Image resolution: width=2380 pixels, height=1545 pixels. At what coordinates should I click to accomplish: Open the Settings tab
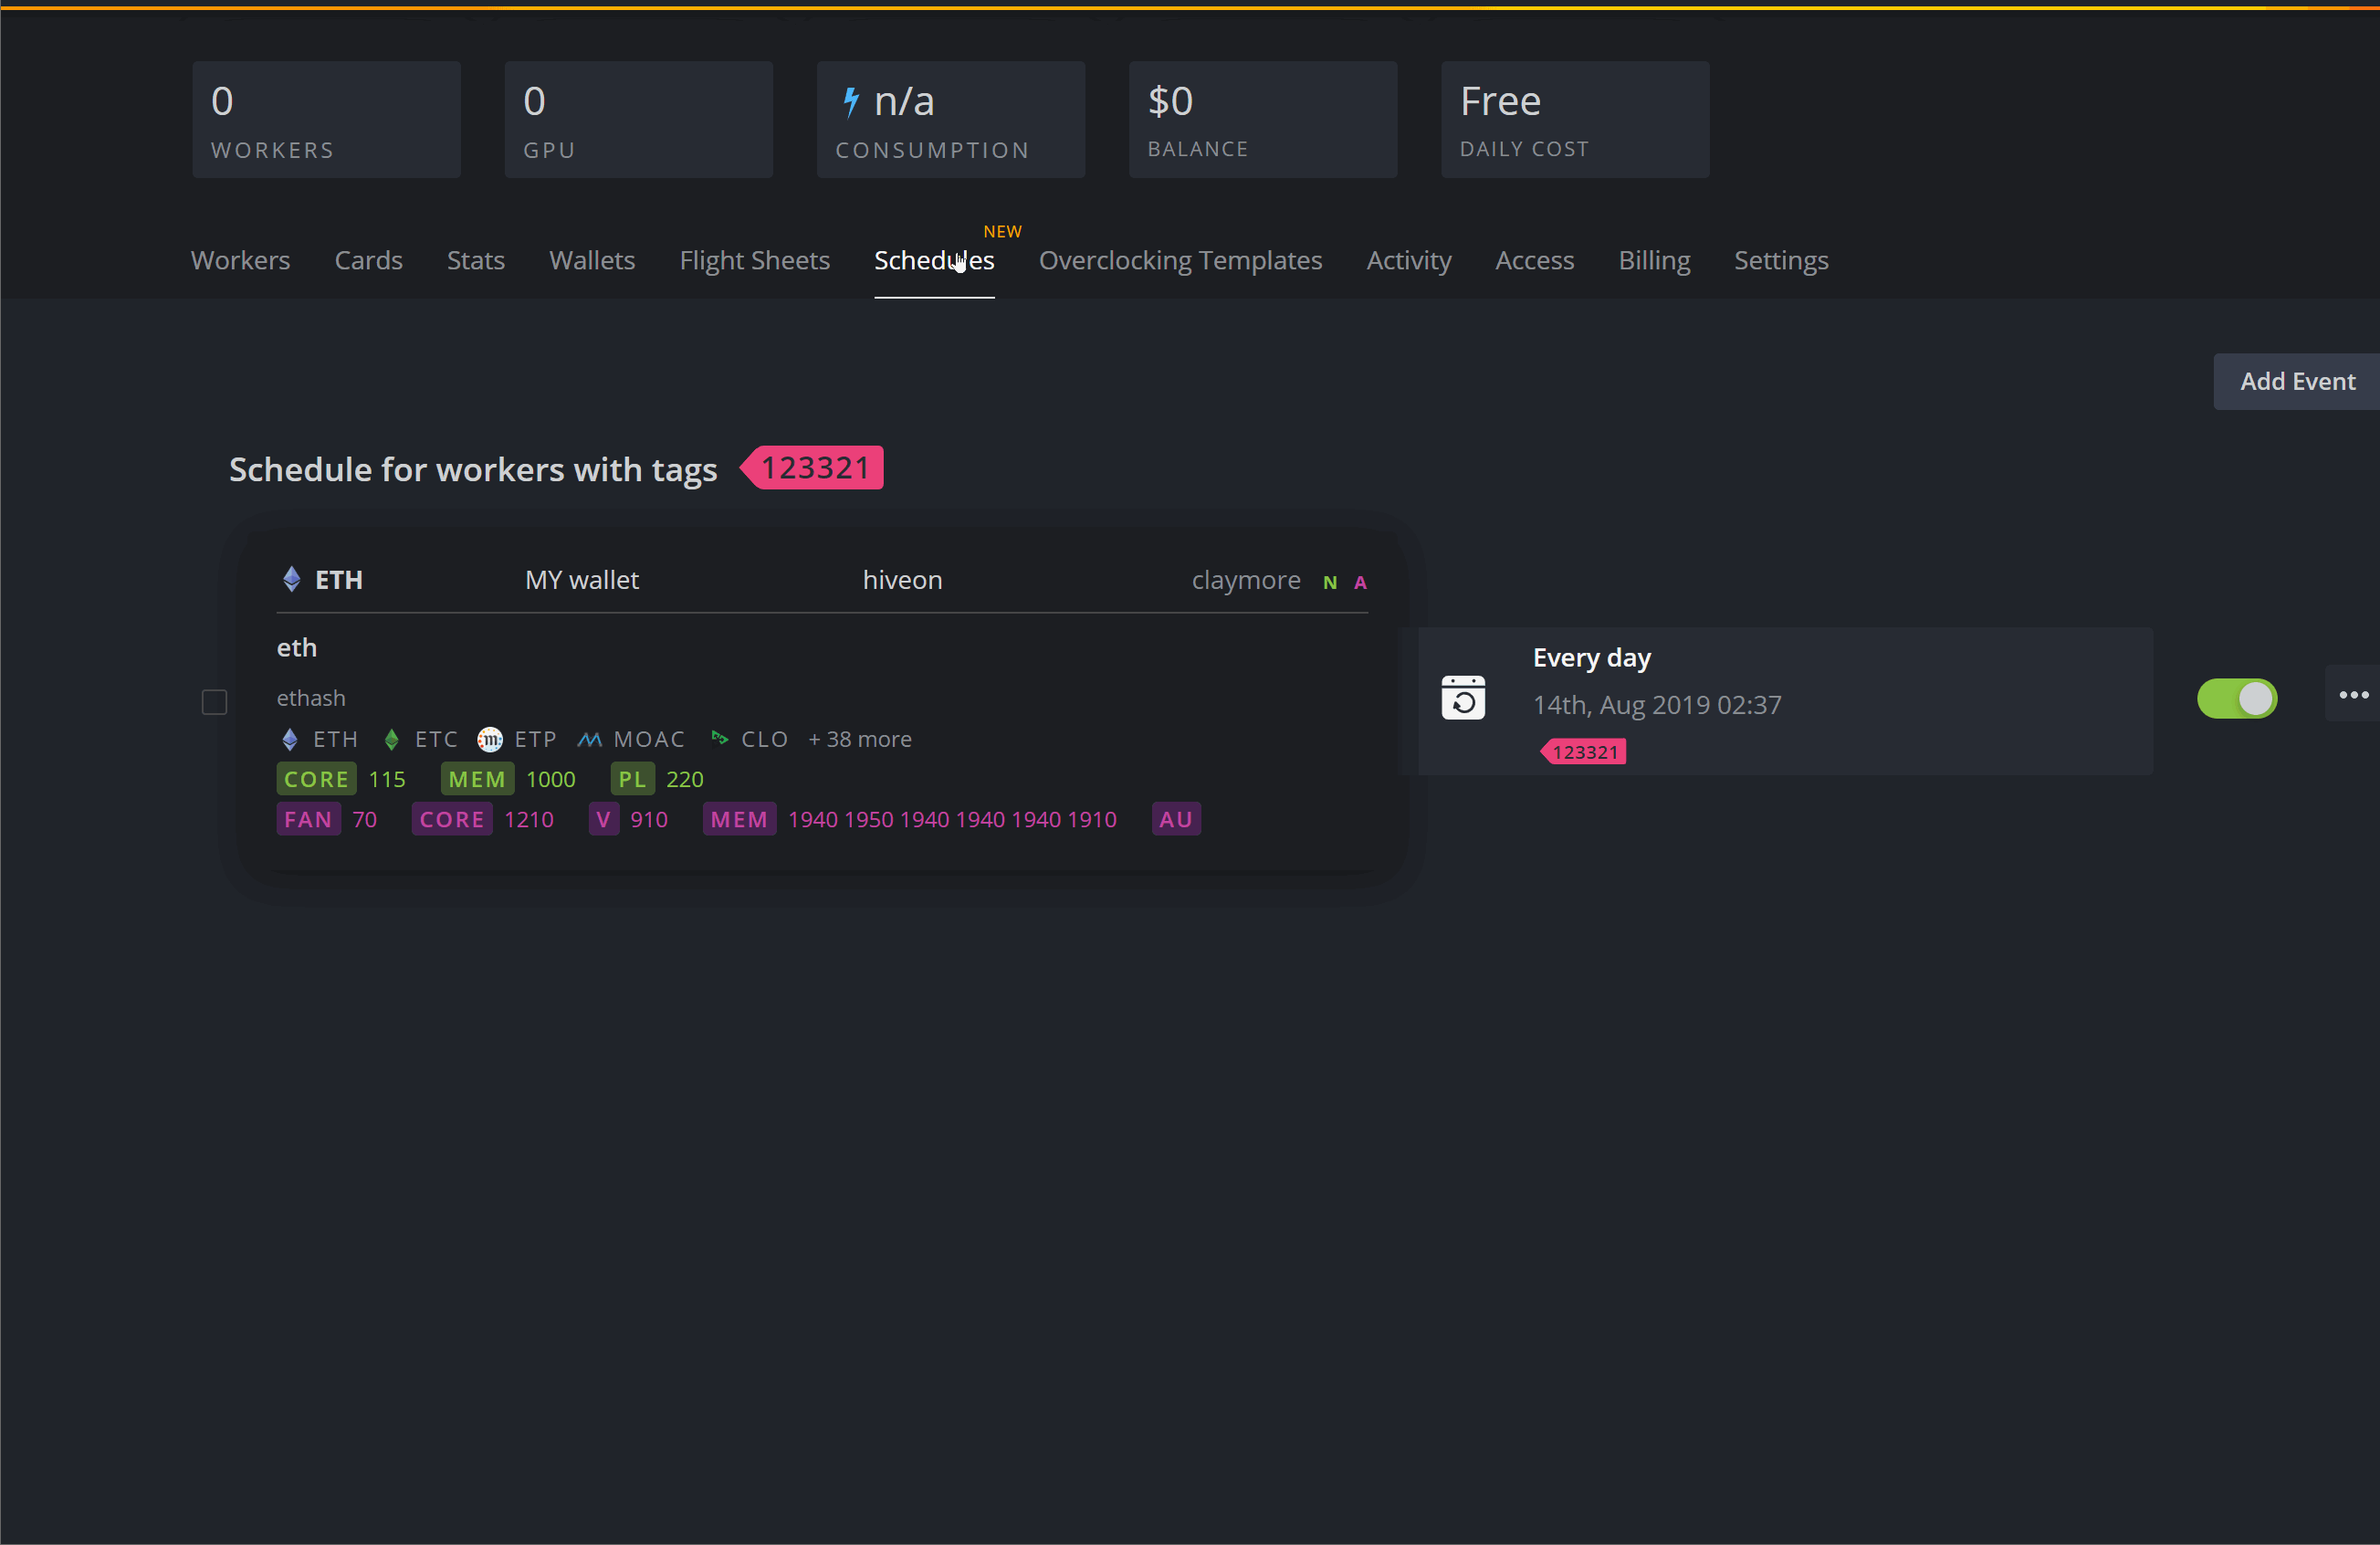tap(1781, 260)
